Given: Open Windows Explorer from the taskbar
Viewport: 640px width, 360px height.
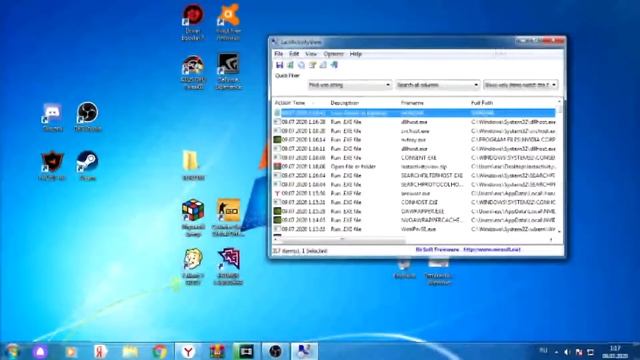Looking at the screenshot, I should click(x=130, y=351).
